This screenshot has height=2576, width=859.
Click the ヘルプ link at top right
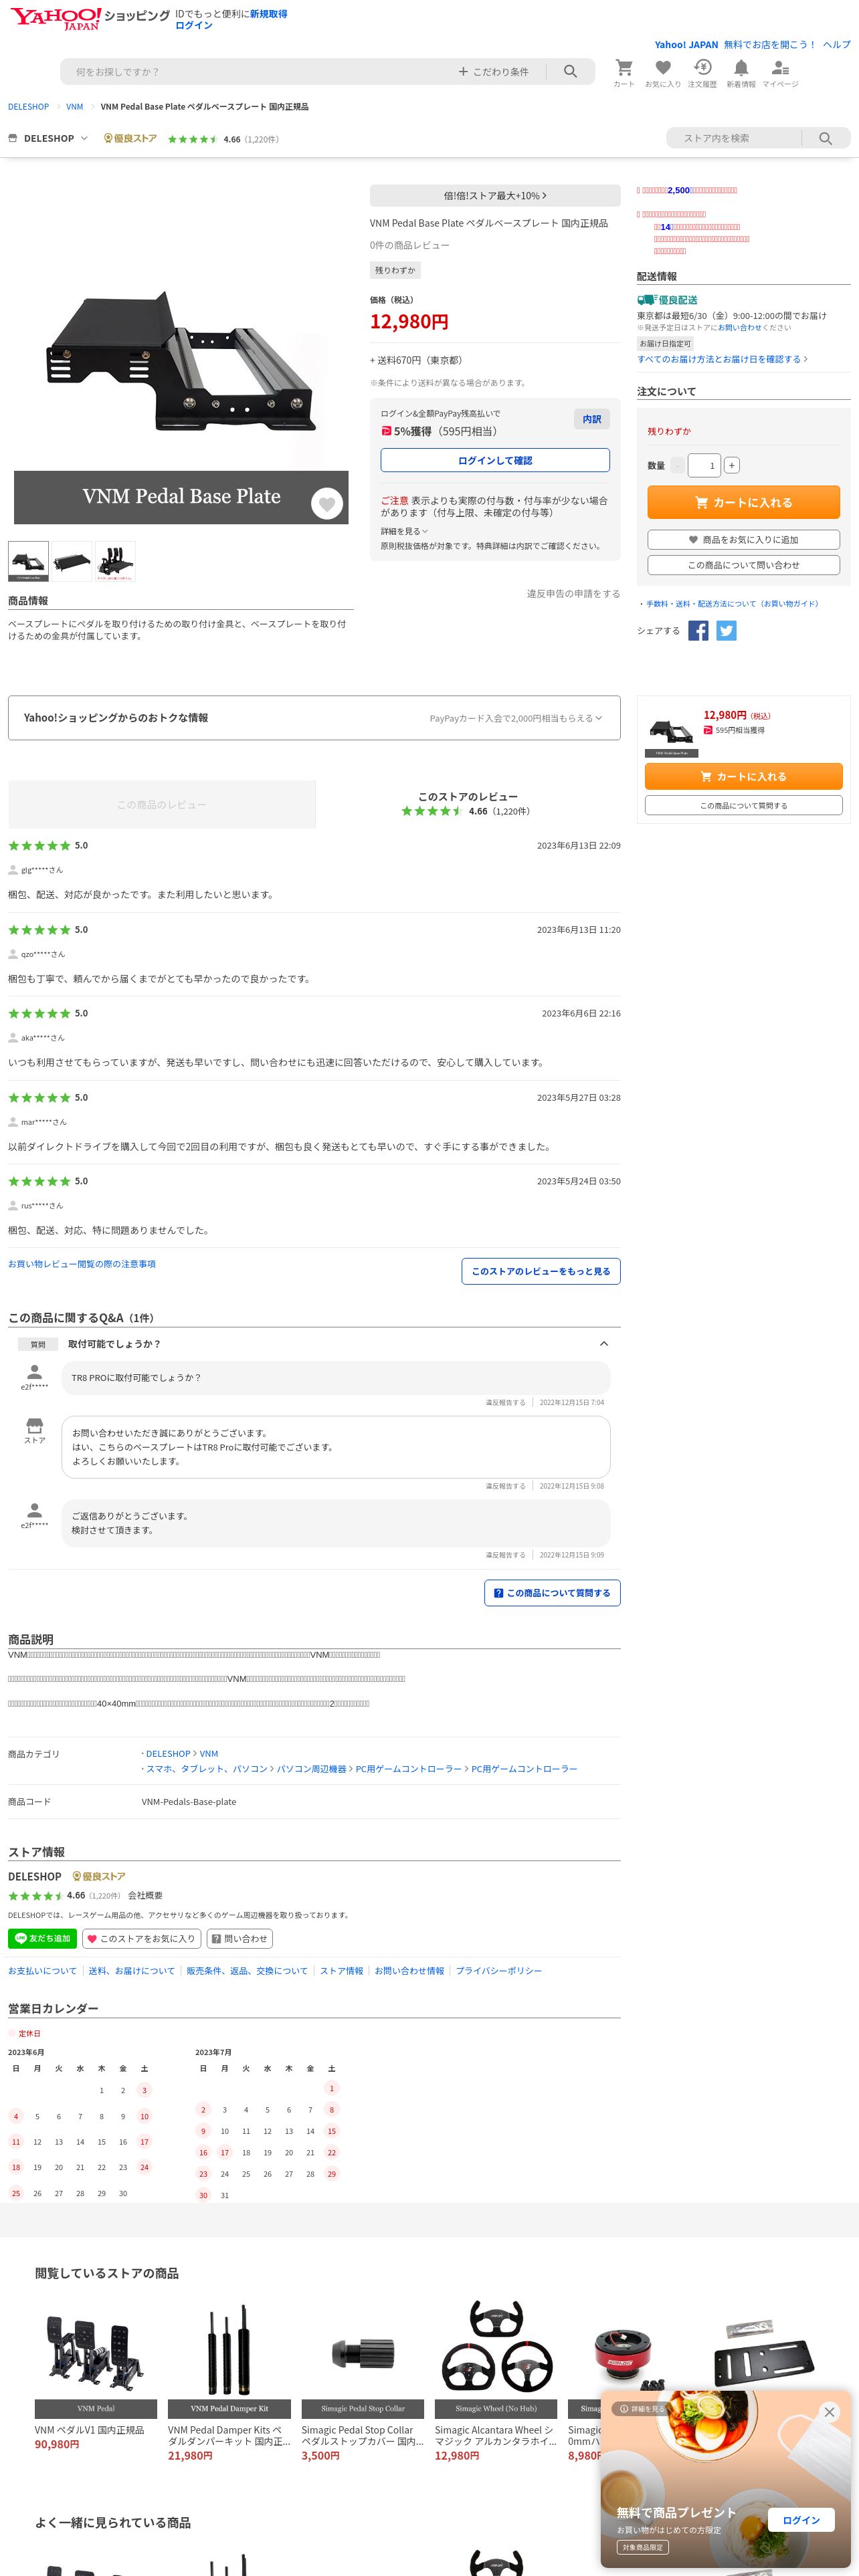[x=837, y=45]
